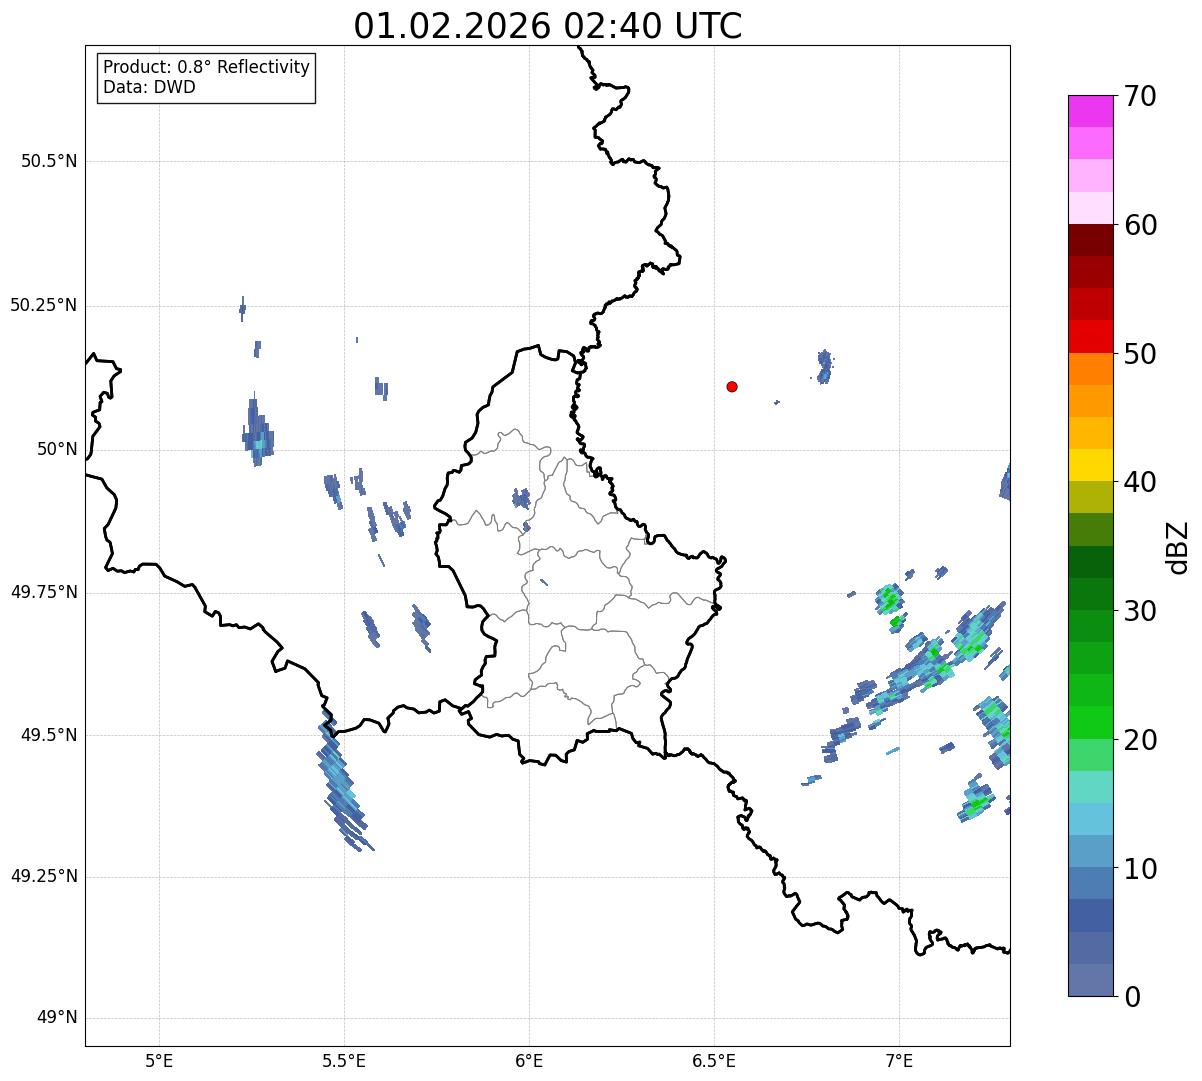Click the '5°E' longitude label

point(159,1061)
